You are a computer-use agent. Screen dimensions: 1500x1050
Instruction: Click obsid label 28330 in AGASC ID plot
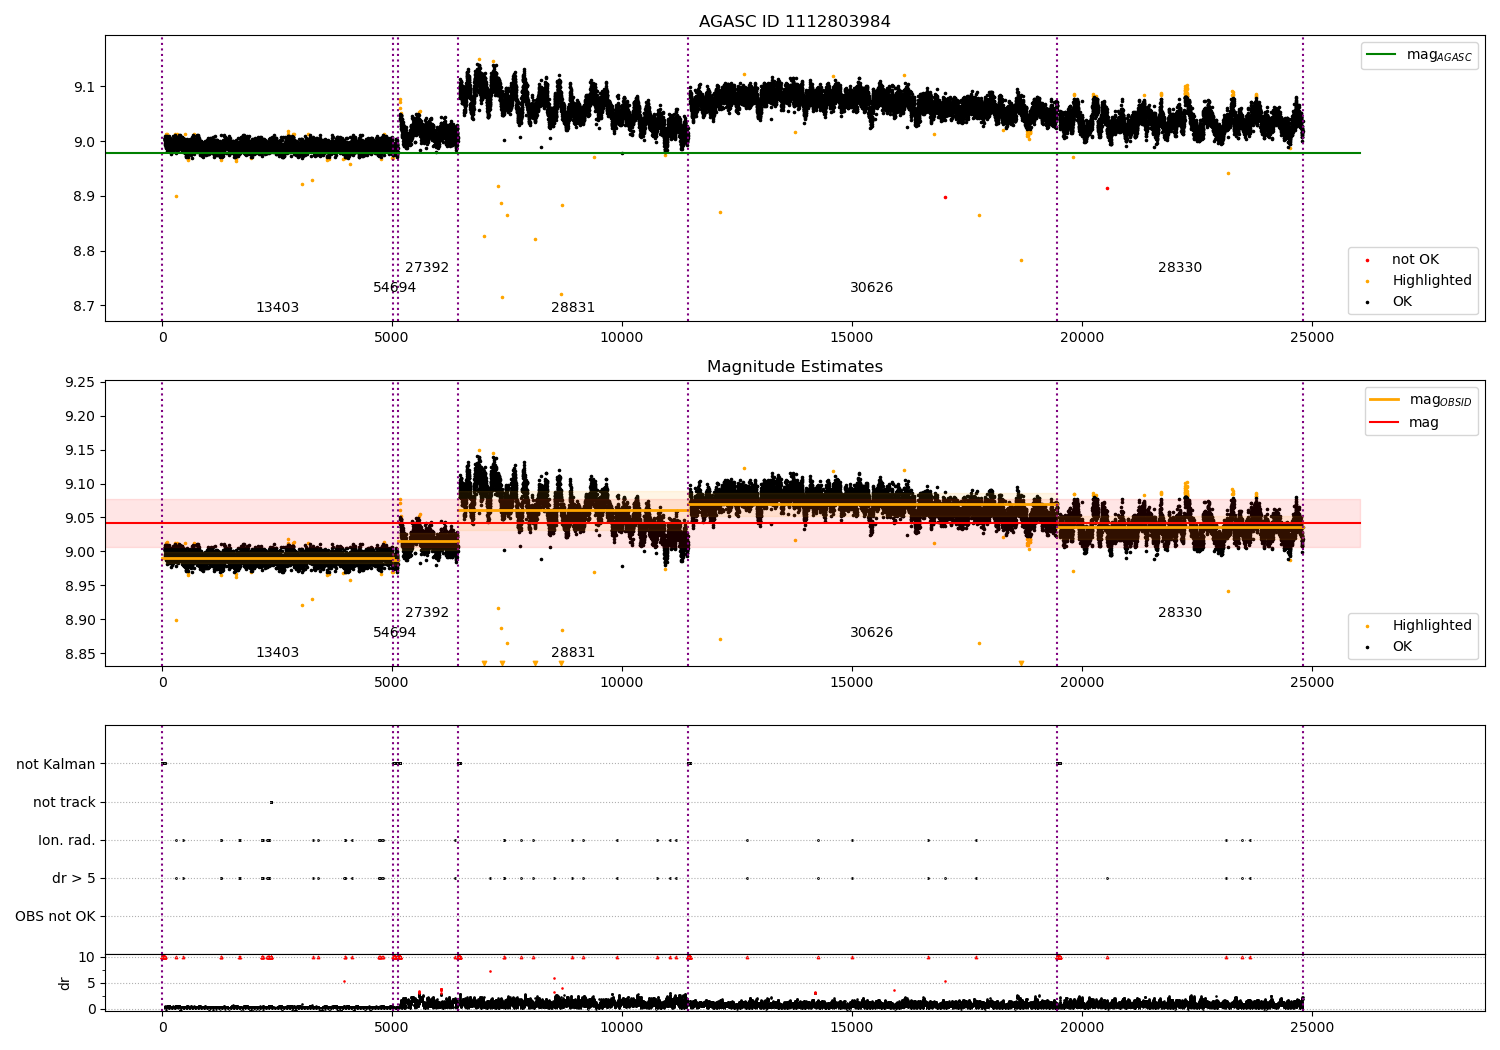click(x=1180, y=268)
